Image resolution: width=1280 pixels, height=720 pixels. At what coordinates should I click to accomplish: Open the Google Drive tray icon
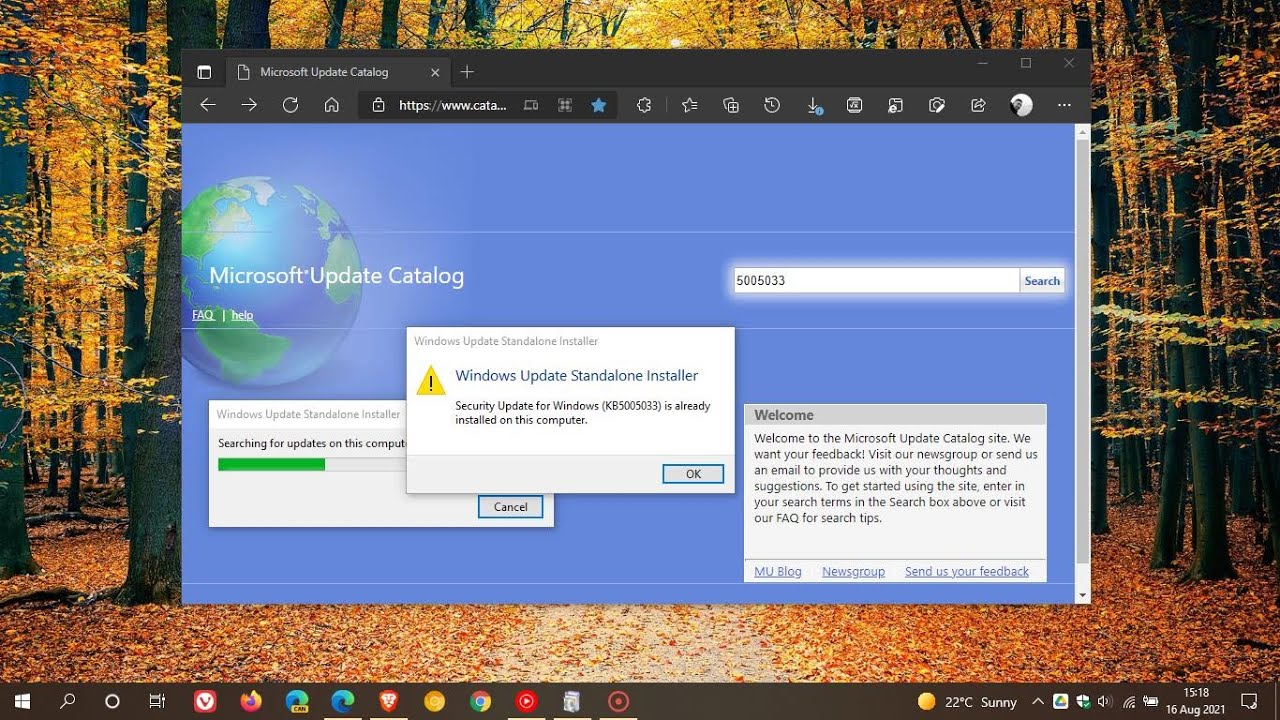click(1061, 702)
